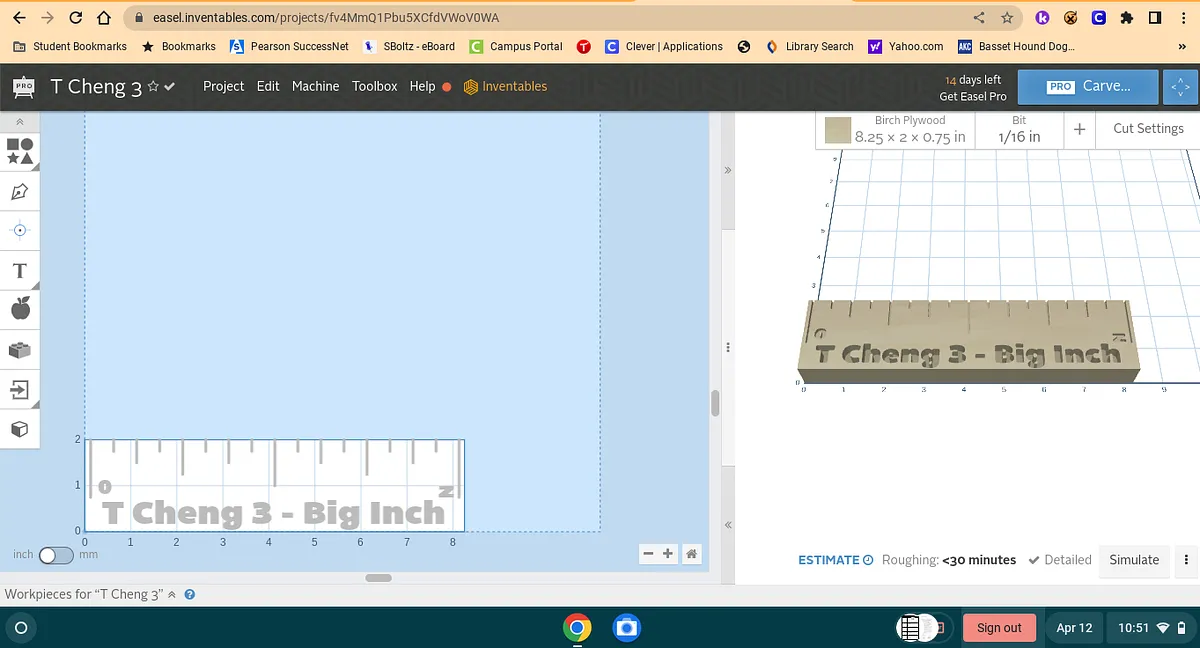Open Birch Plywood material settings
The height and width of the screenshot is (648, 1200).
click(910, 129)
